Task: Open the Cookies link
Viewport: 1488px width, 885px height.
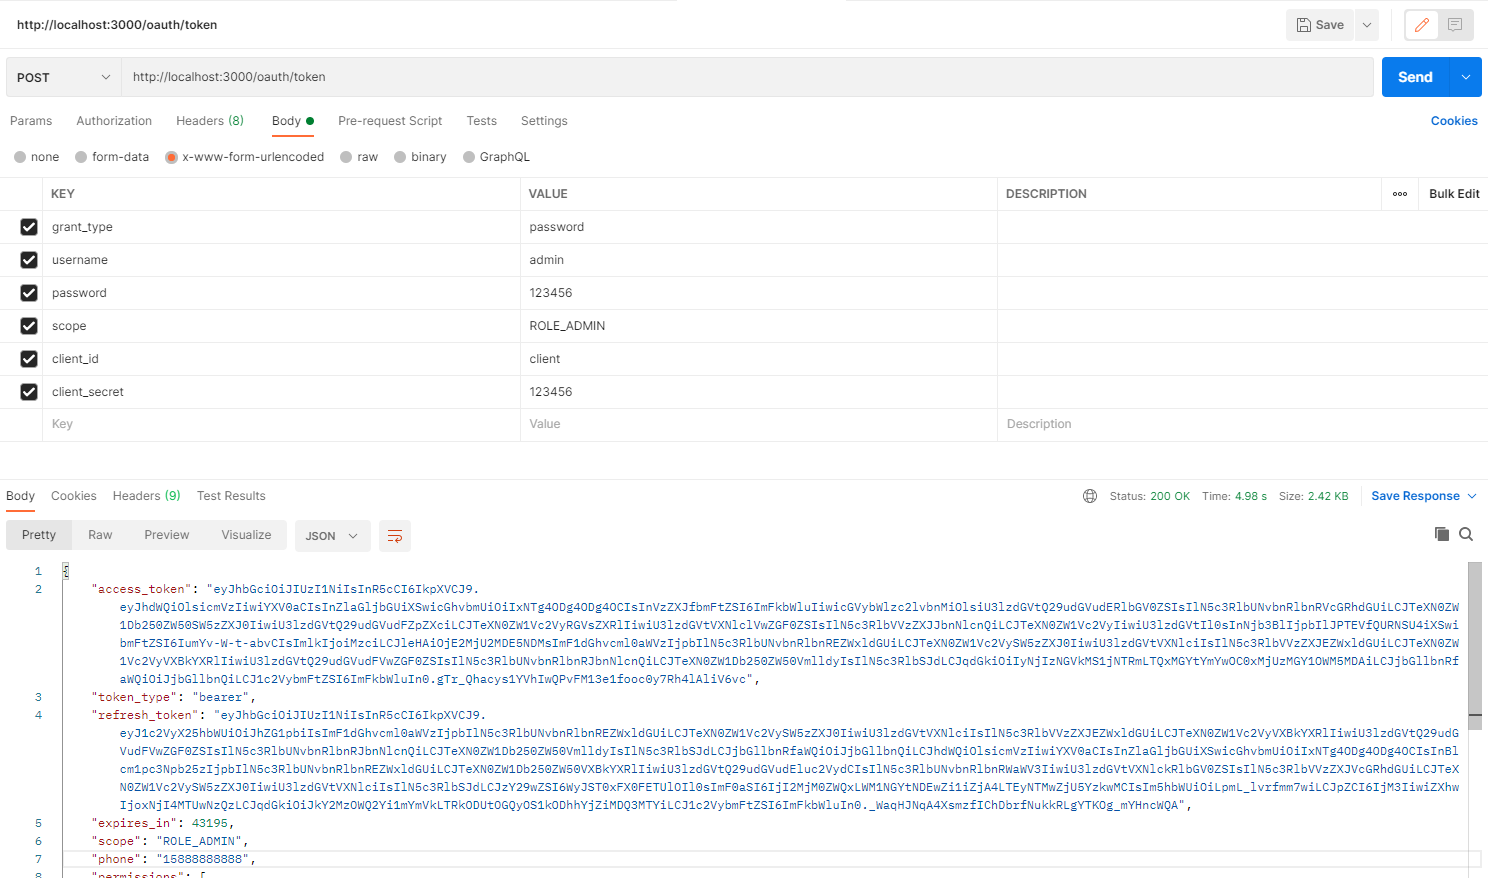Action: click(x=1454, y=121)
